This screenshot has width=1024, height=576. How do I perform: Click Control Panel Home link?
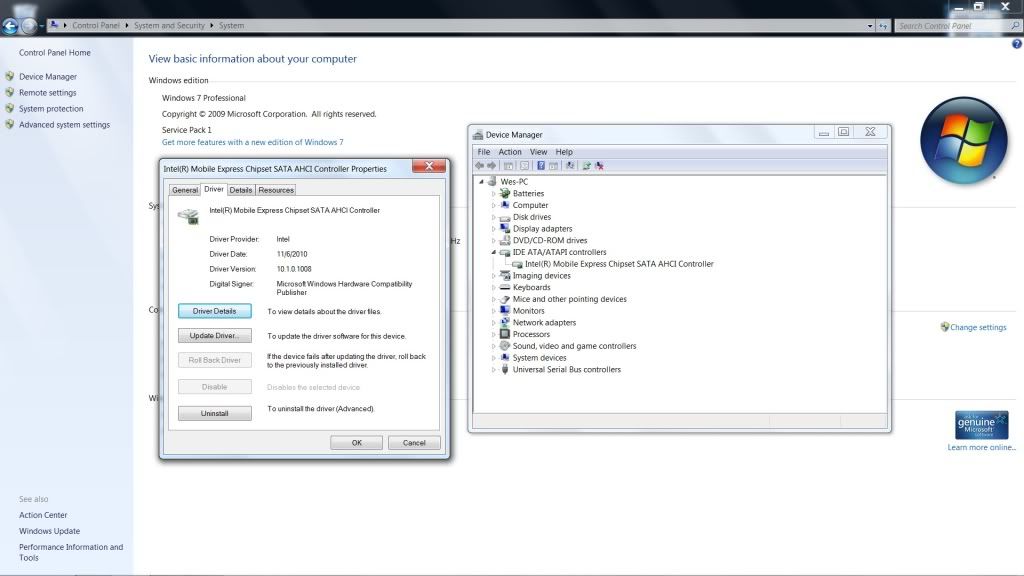(55, 53)
